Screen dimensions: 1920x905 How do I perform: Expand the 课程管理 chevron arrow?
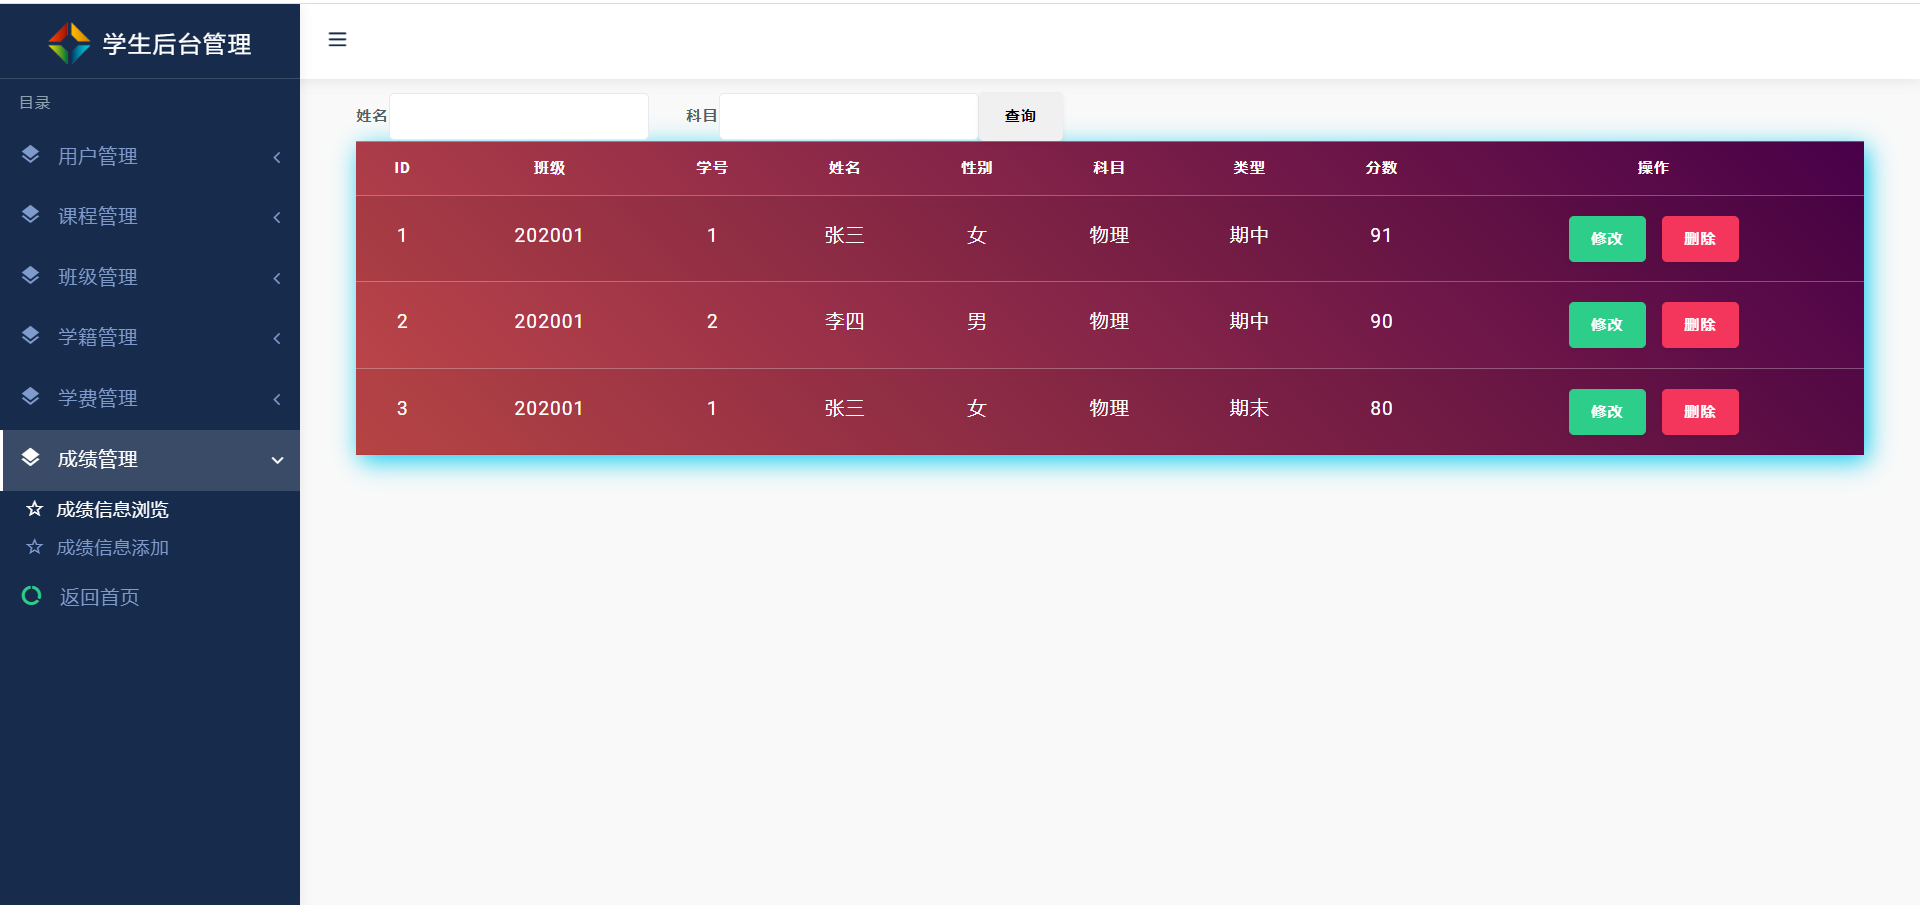[277, 217]
